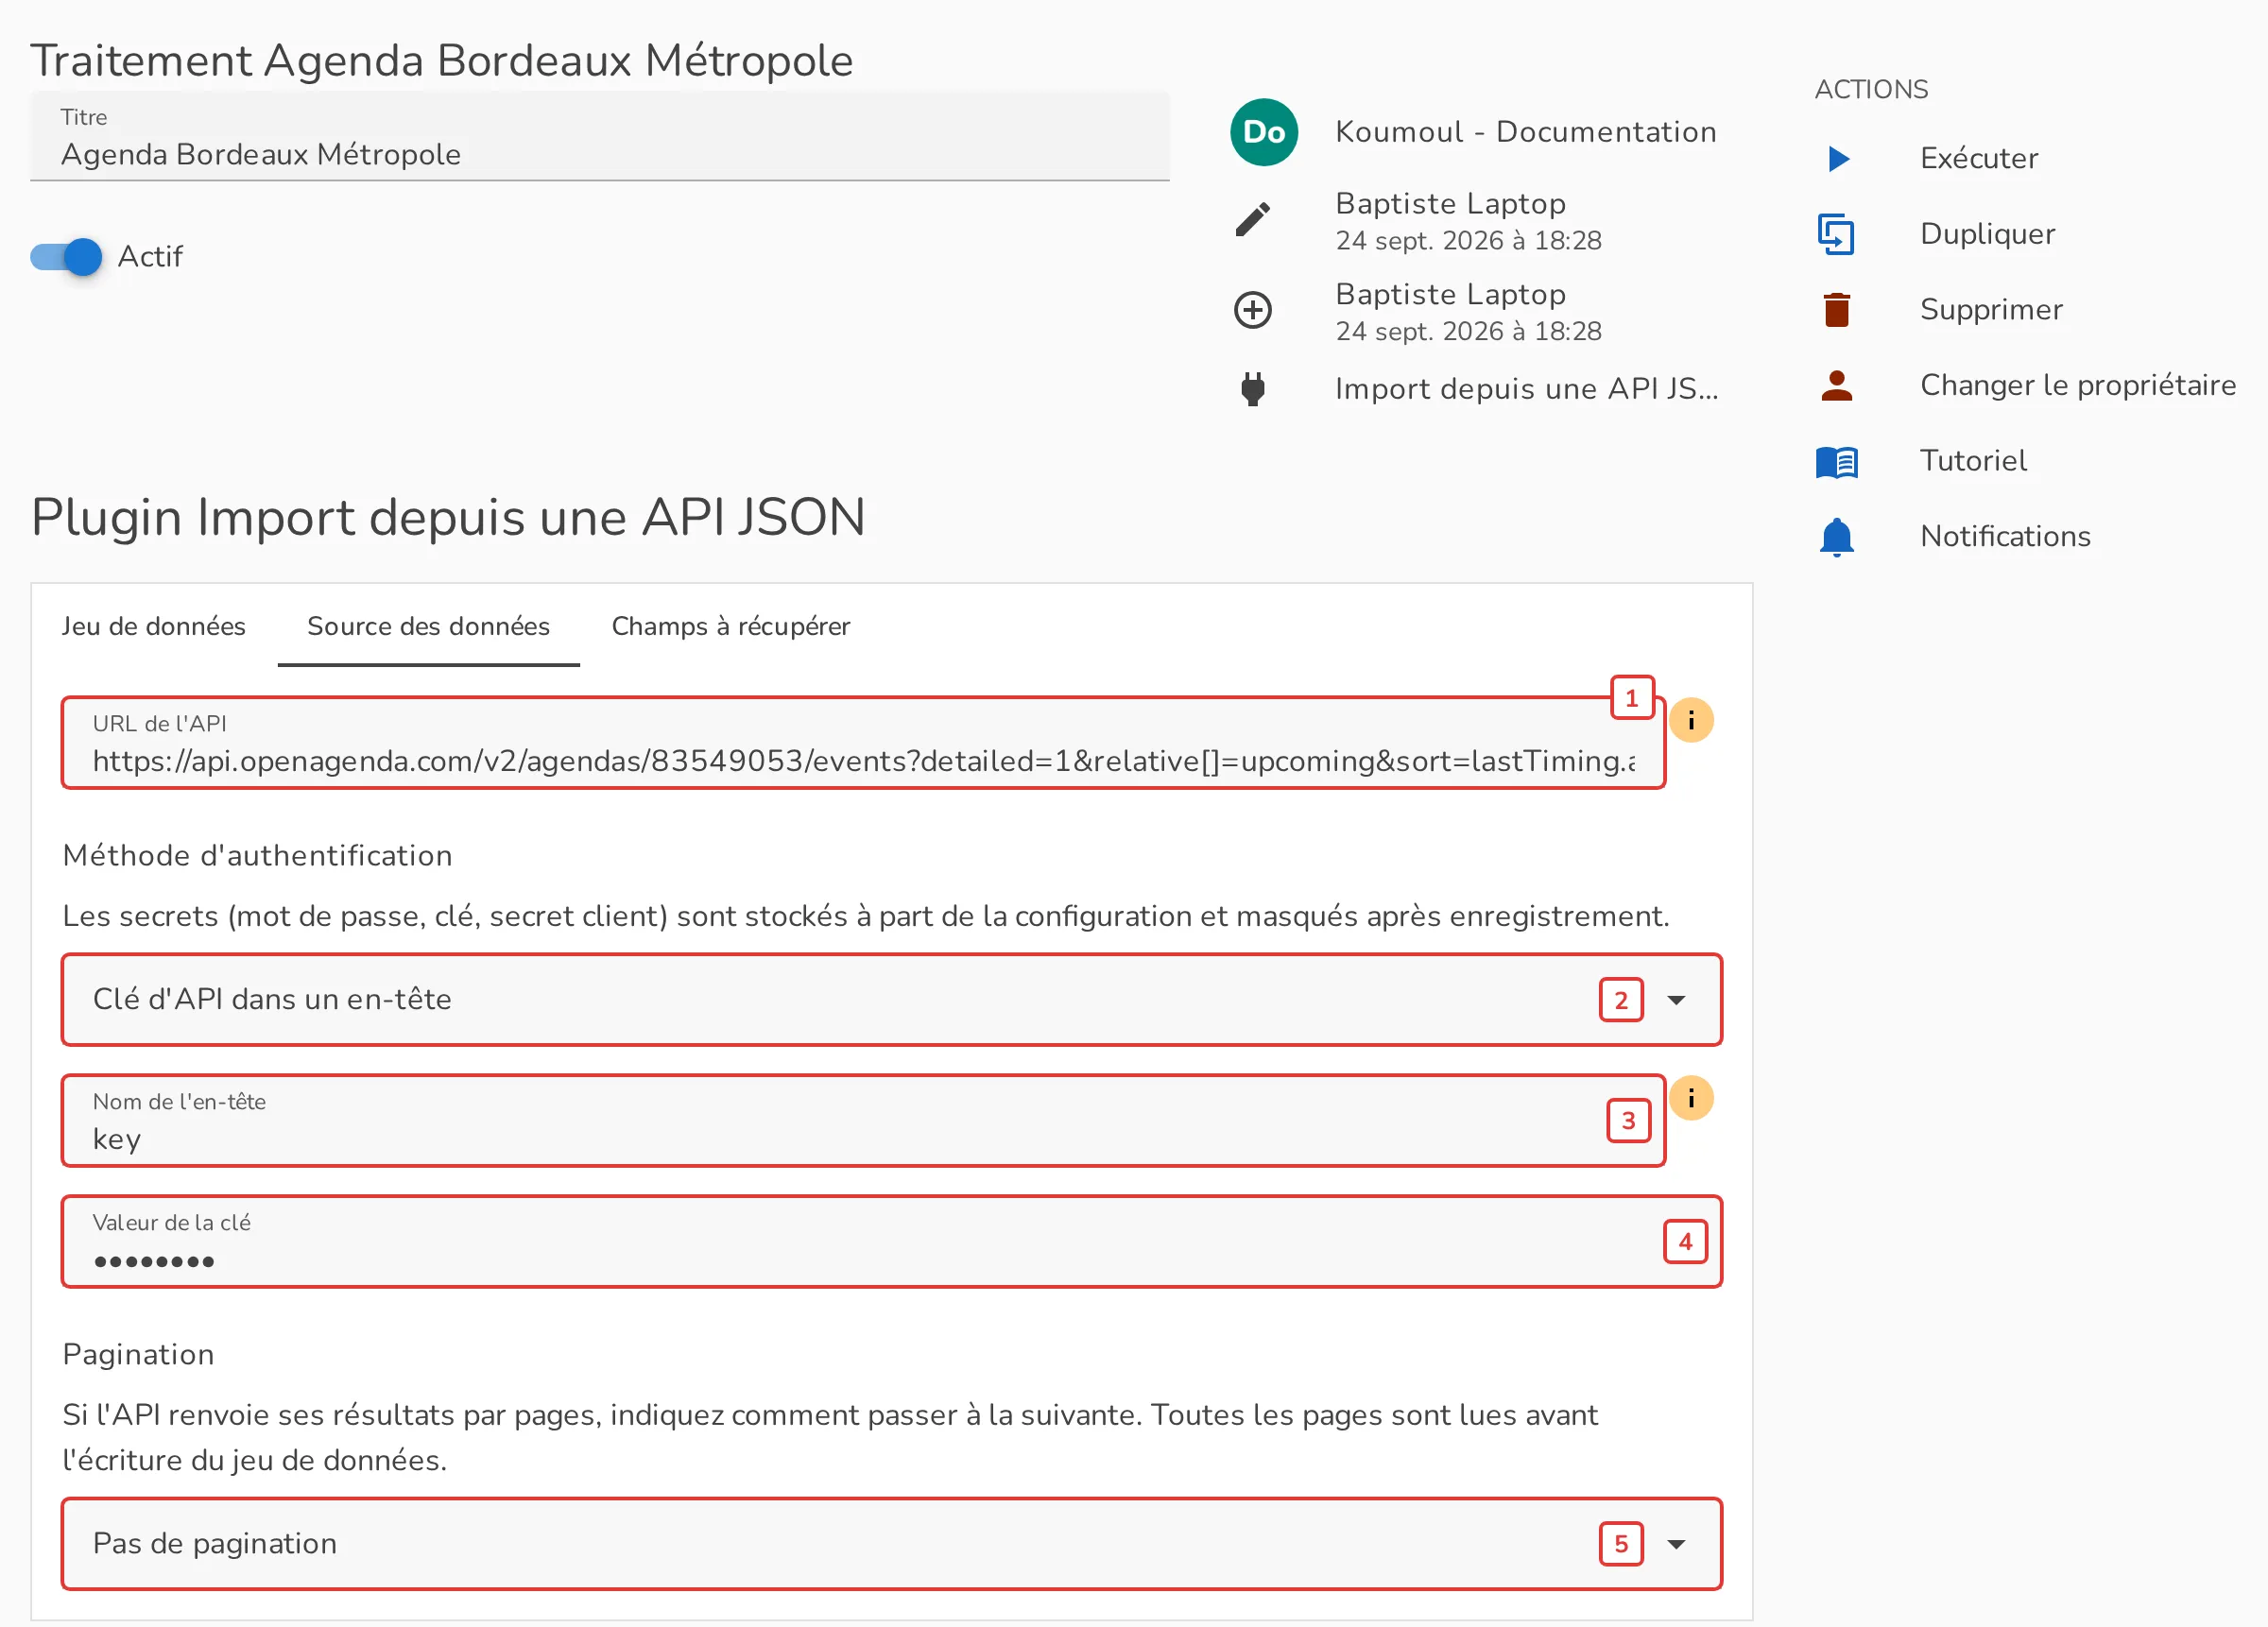
Task: Open the info icon next to Nom de l'en-tête
Action: [1691, 1098]
